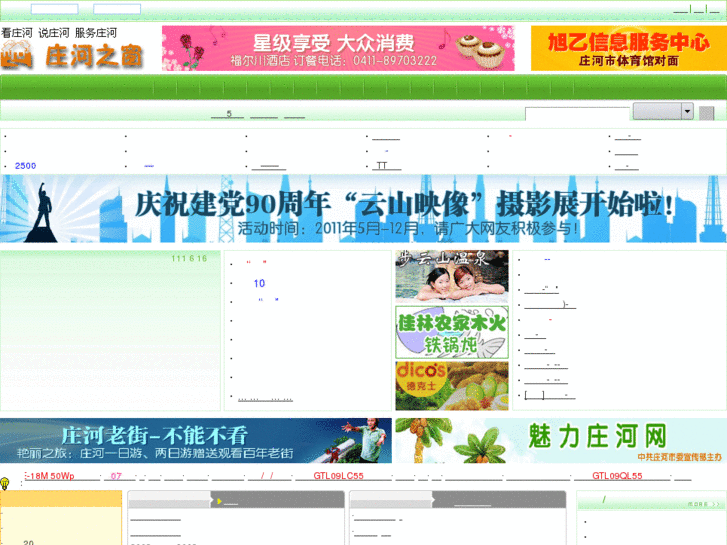Focus the first login field at top

tap(54, 9)
